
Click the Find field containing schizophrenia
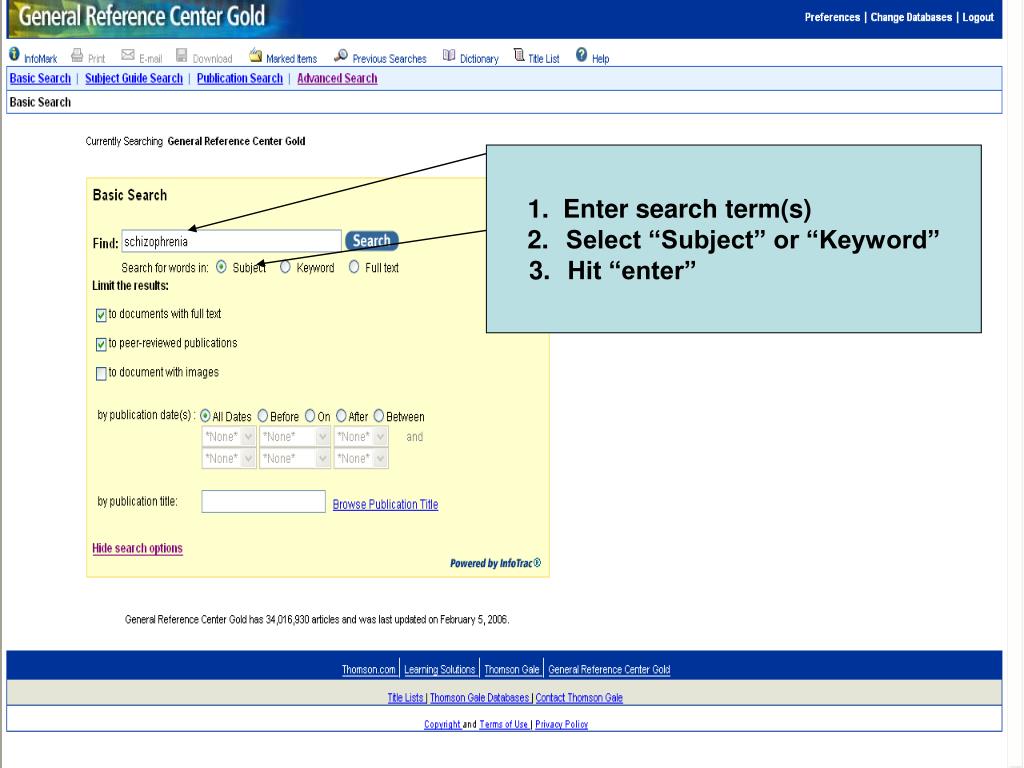(231, 242)
